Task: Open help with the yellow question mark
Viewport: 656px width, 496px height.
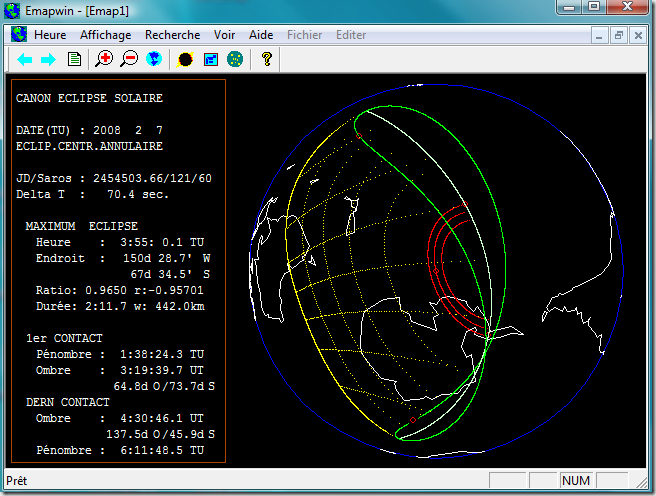Action: point(266,60)
